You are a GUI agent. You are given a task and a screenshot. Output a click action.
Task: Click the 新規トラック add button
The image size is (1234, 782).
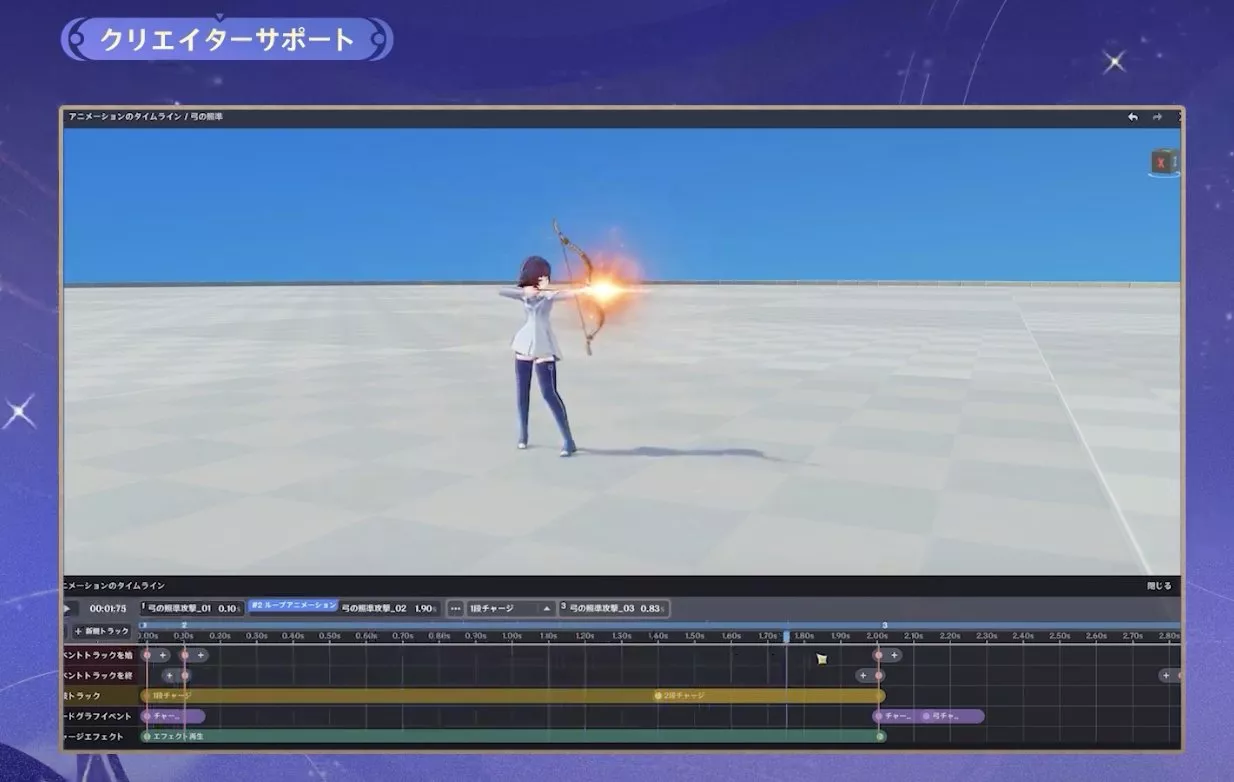102,631
